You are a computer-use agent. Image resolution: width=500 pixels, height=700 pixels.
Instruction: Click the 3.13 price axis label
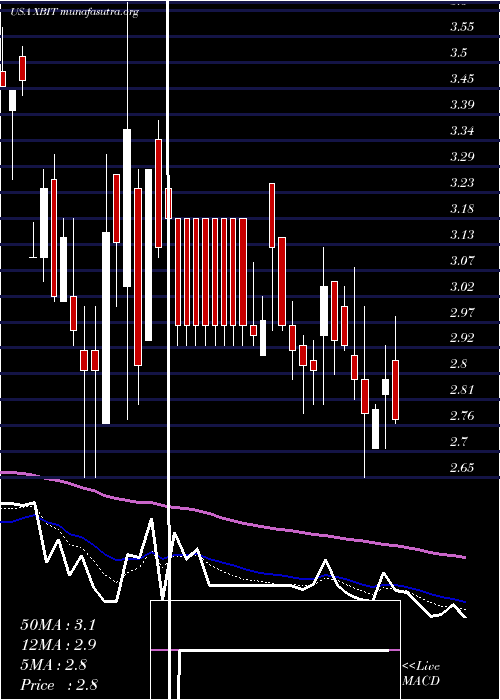462,234
